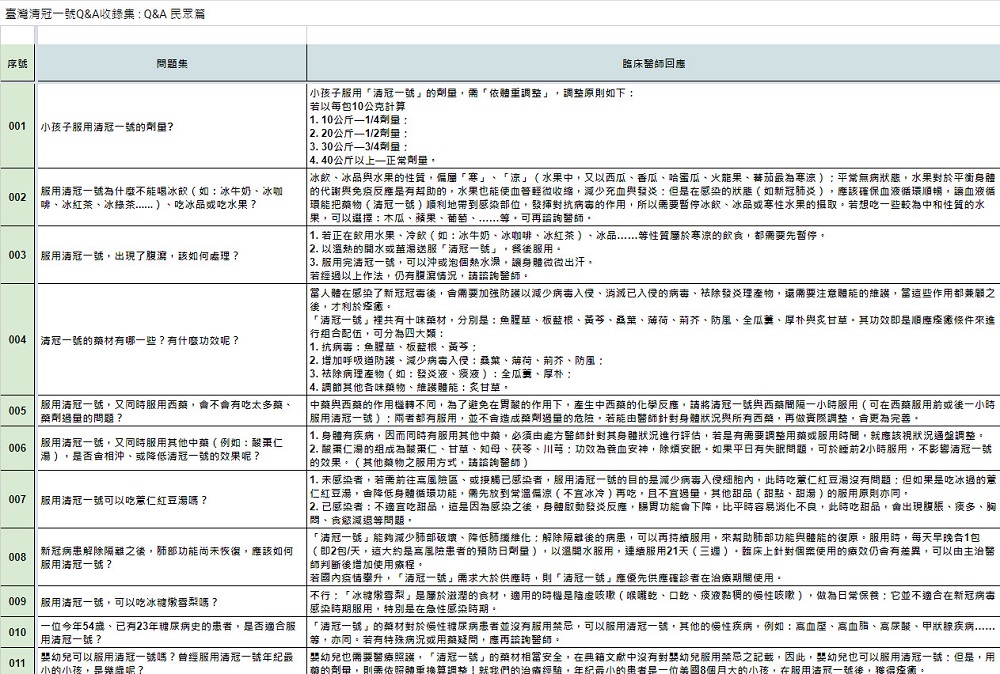This screenshot has width=1000, height=674.
Task: Click question about taking Western medicine simultaneously
Action: (172, 411)
